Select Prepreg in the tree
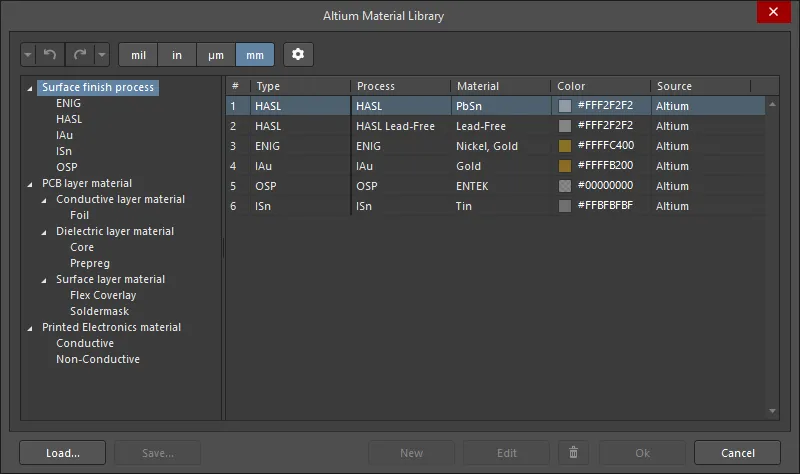Image resolution: width=800 pixels, height=474 pixels. pos(90,263)
